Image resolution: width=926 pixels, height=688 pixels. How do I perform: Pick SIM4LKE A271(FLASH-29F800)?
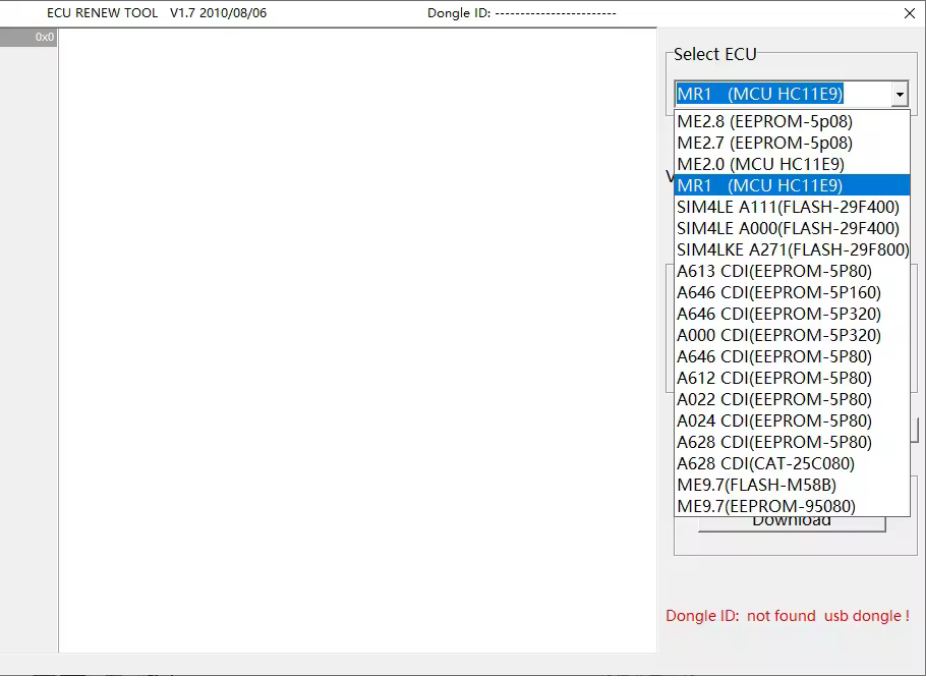click(792, 250)
